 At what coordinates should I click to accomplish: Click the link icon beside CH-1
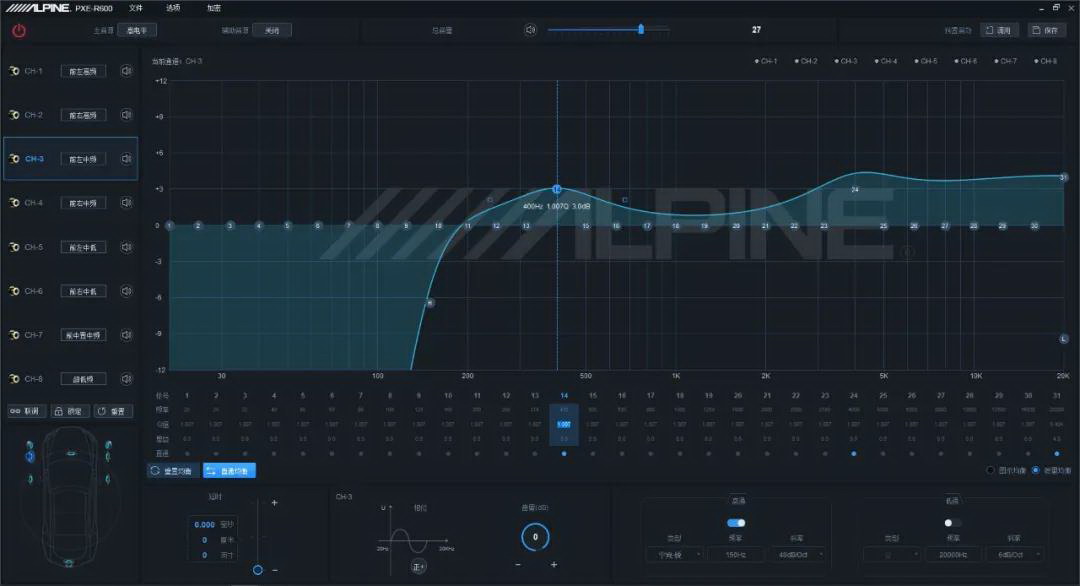(x=14, y=71)
